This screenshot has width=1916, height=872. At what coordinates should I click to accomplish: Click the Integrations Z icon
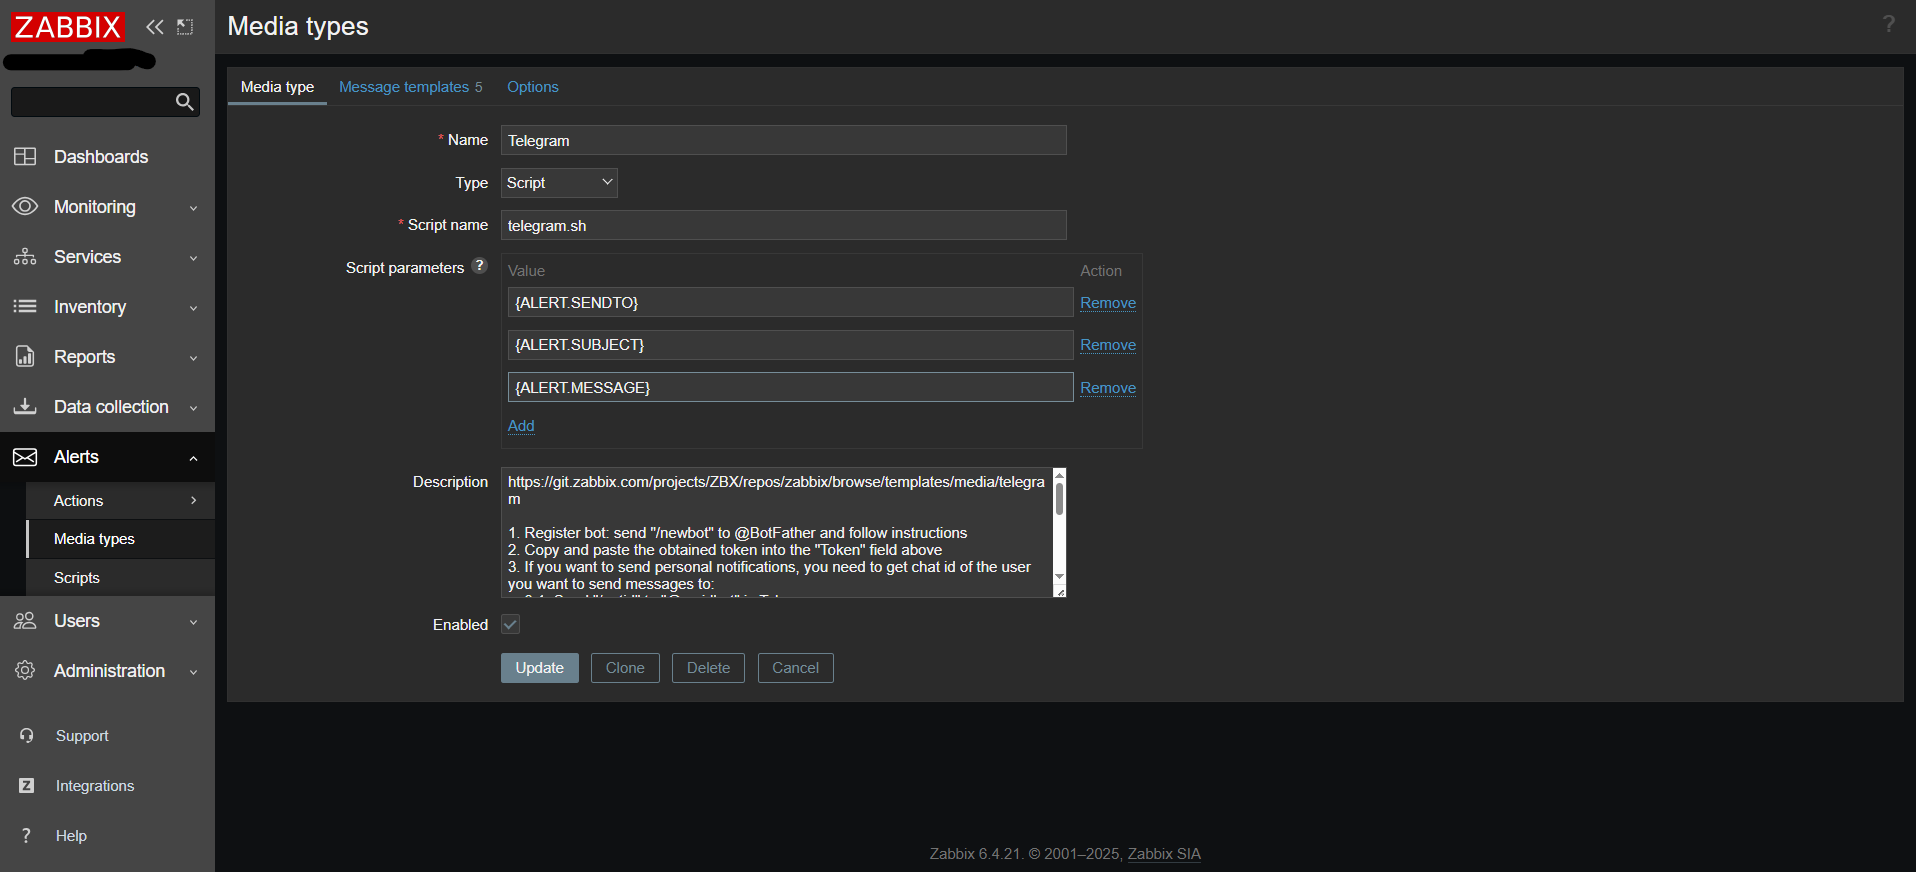(x=27, y=786)
